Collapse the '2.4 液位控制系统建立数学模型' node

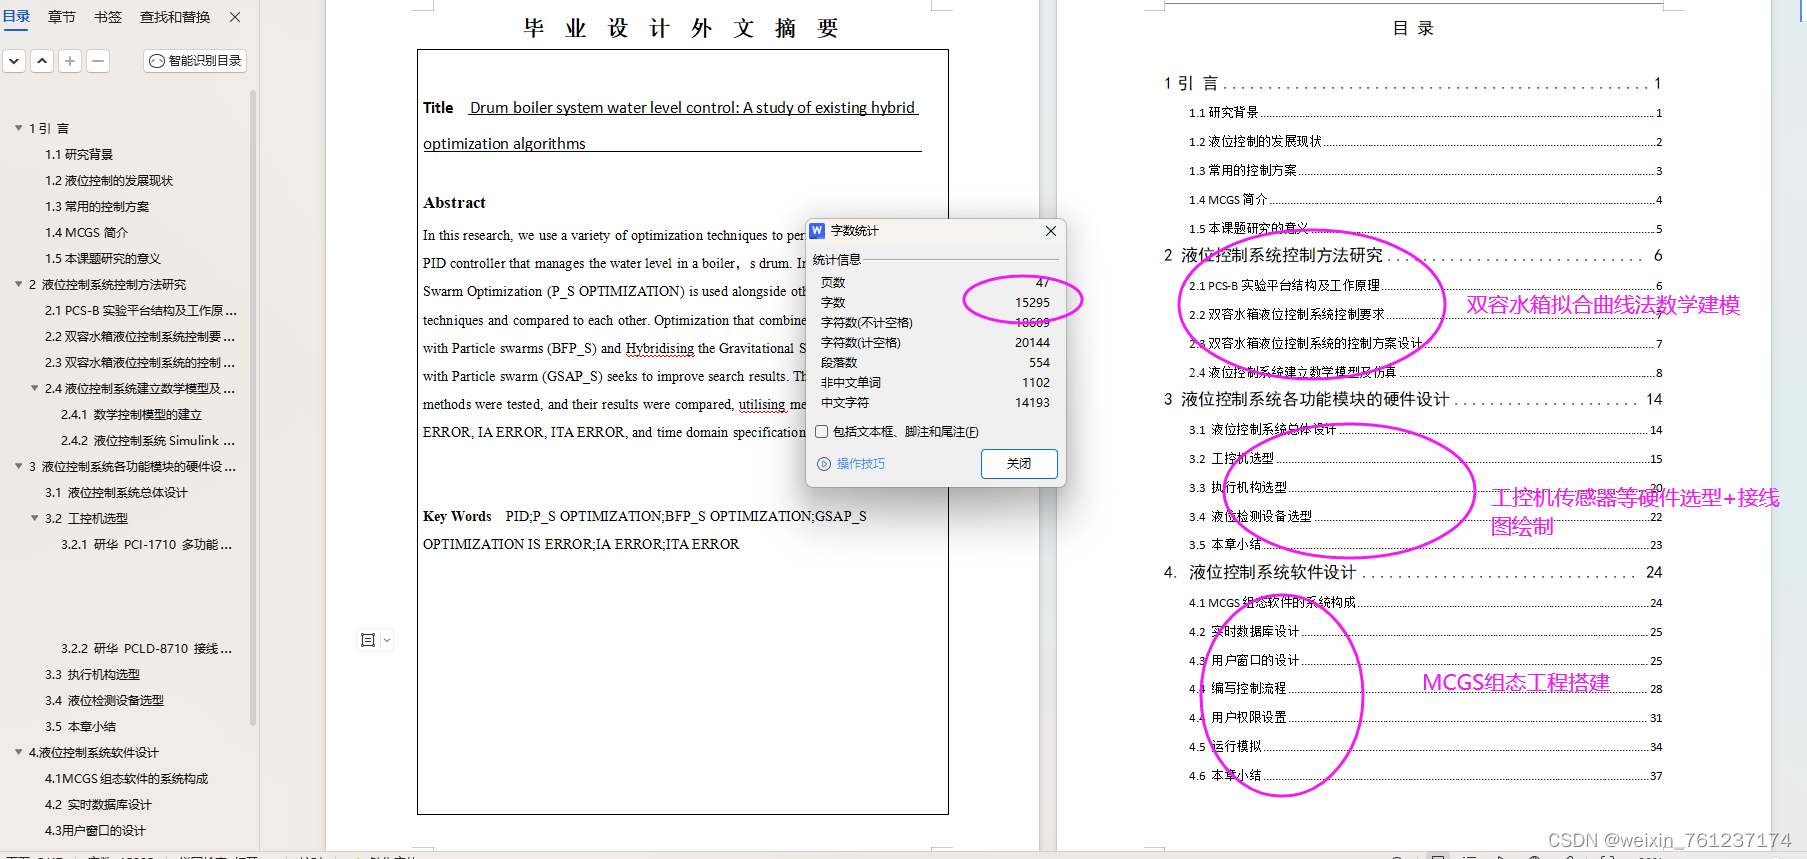tap(34, 388)
